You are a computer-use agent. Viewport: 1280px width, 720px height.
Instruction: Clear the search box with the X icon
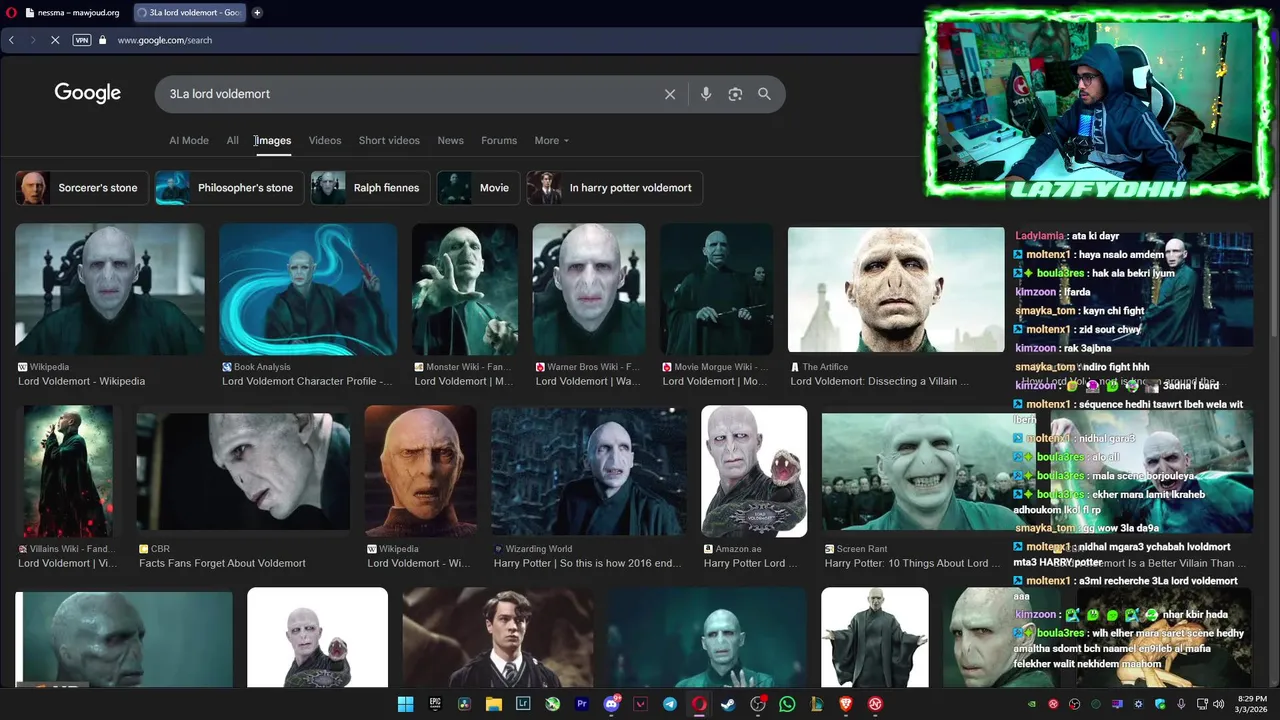click(x=670, y=94)
